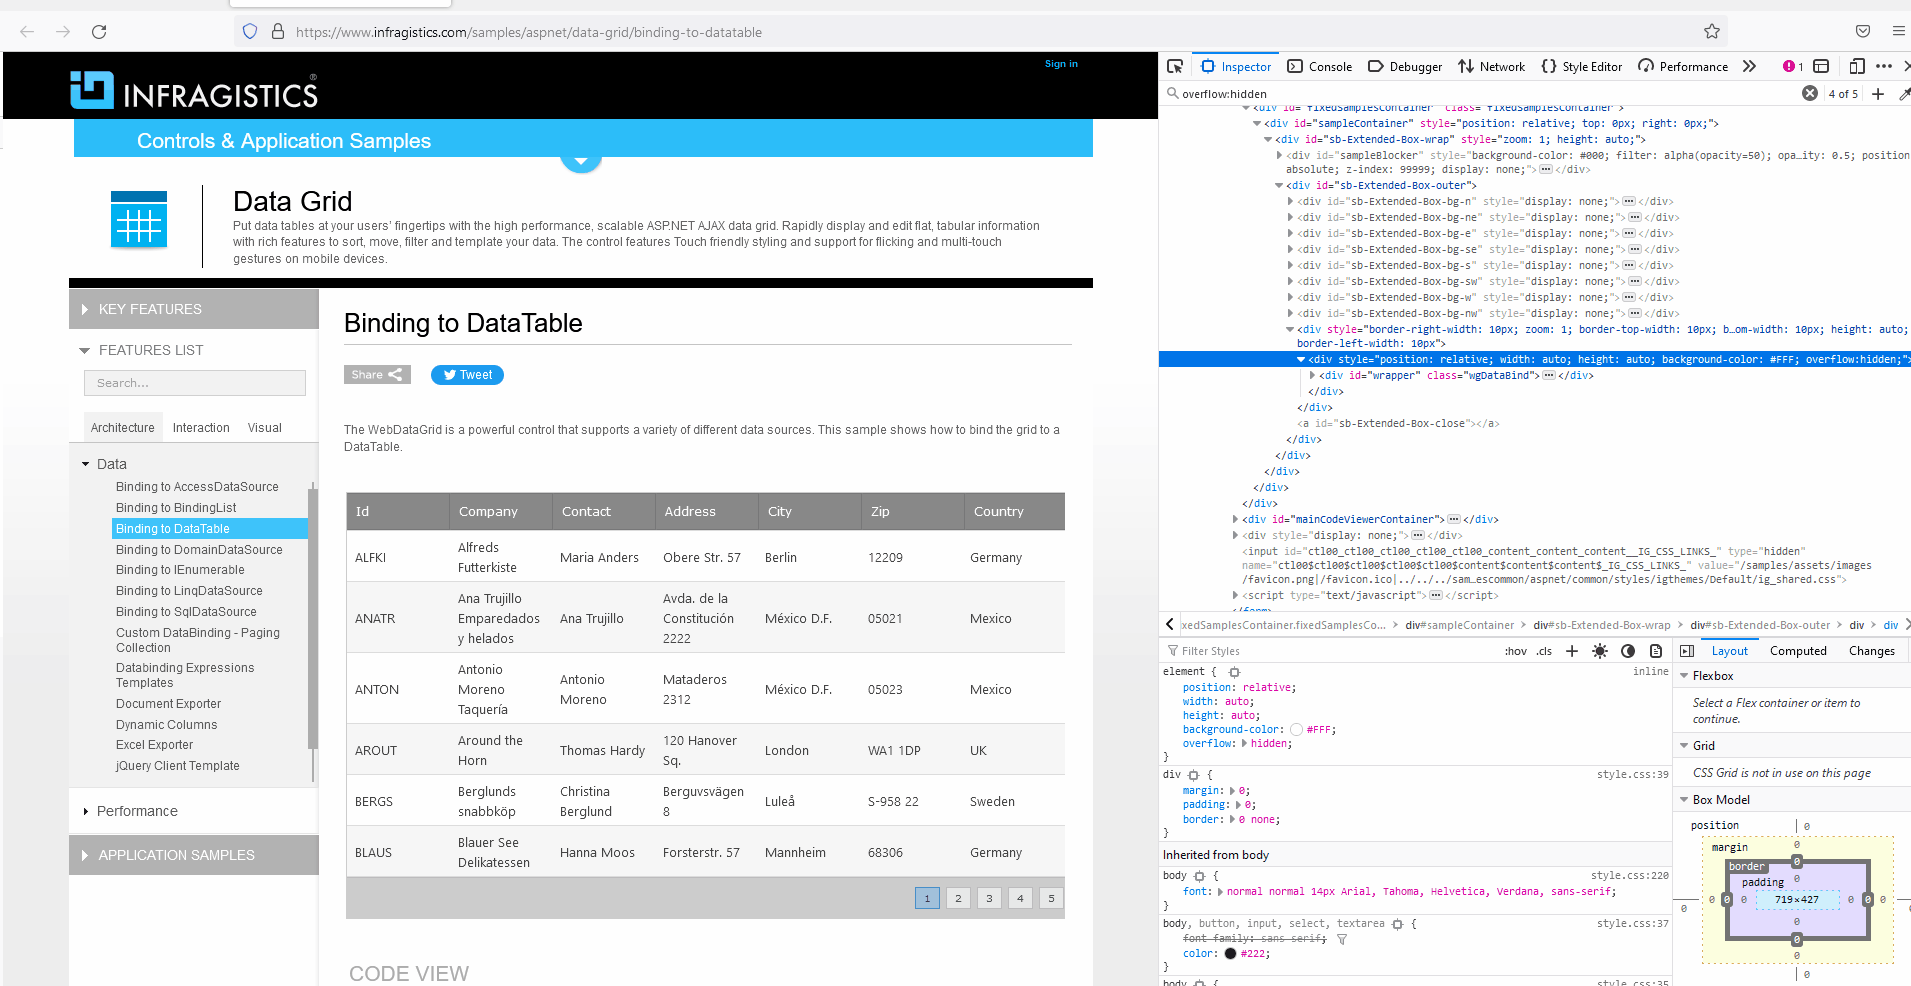Open the eyedropper from the search bar
1911x986 pixels.
[1904, 93]
